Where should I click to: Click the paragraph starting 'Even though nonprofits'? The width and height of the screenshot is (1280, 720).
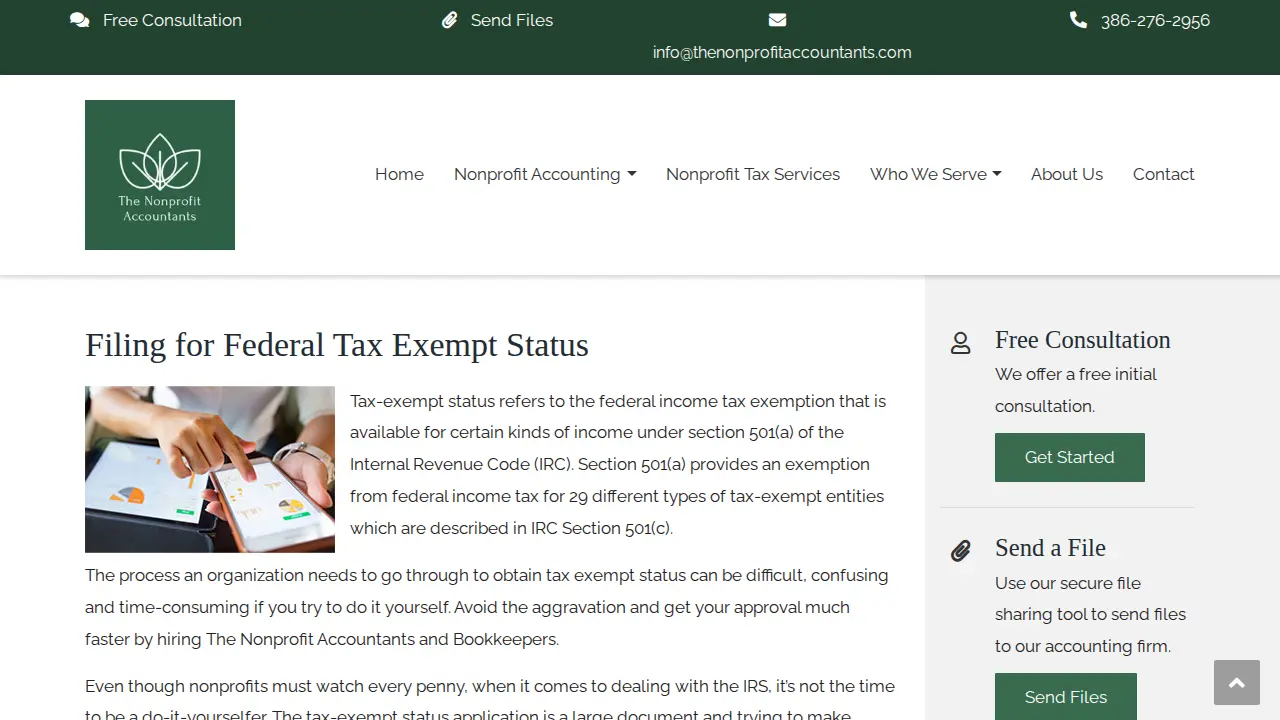click(490, 700)
